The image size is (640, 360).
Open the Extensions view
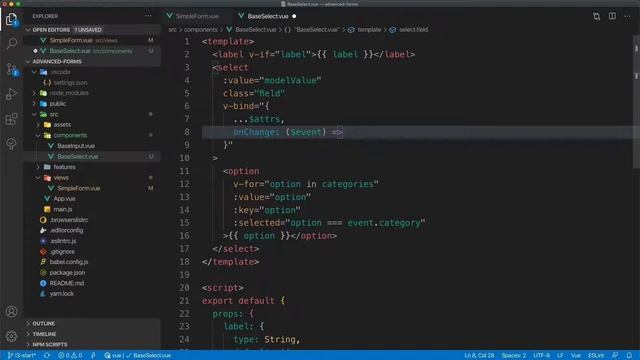pyautogui.click(x=11, y=119)
